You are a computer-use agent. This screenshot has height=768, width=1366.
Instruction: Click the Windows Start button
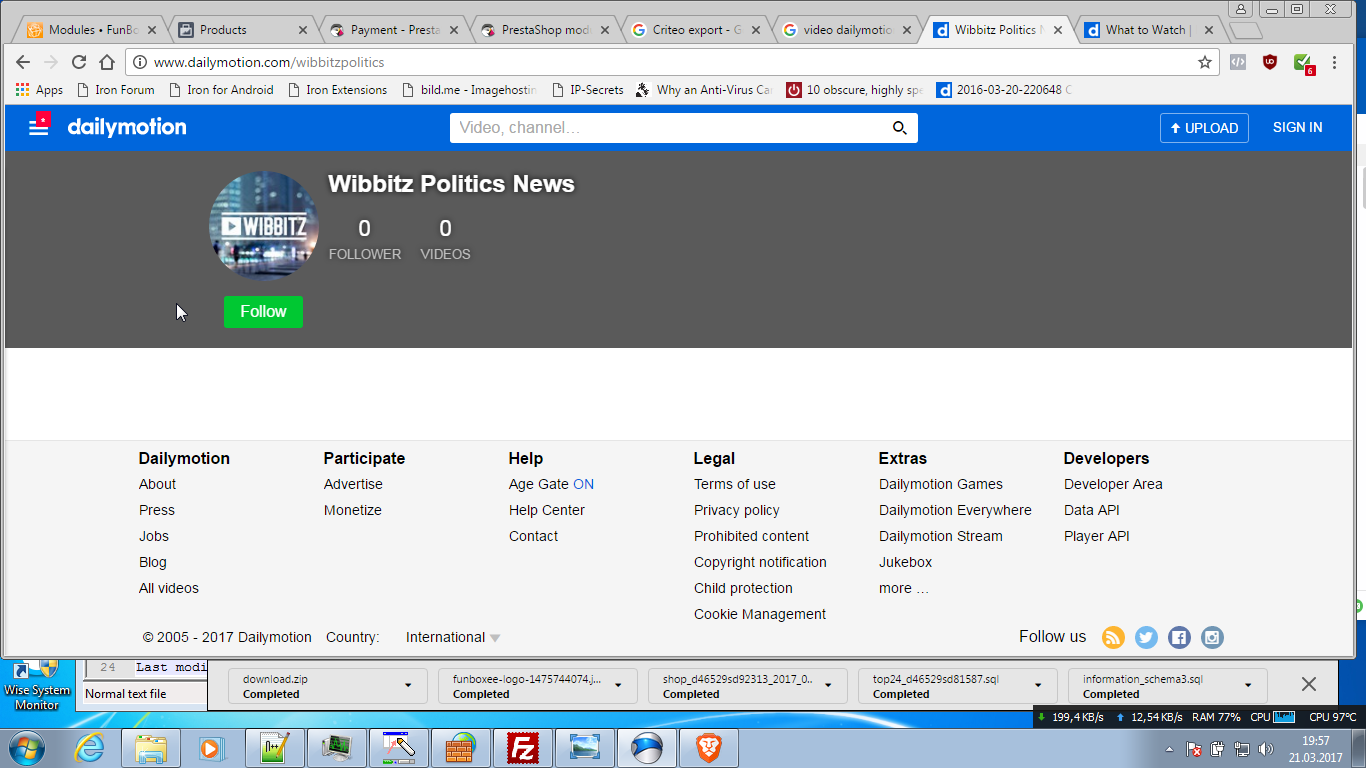point(26,748)
